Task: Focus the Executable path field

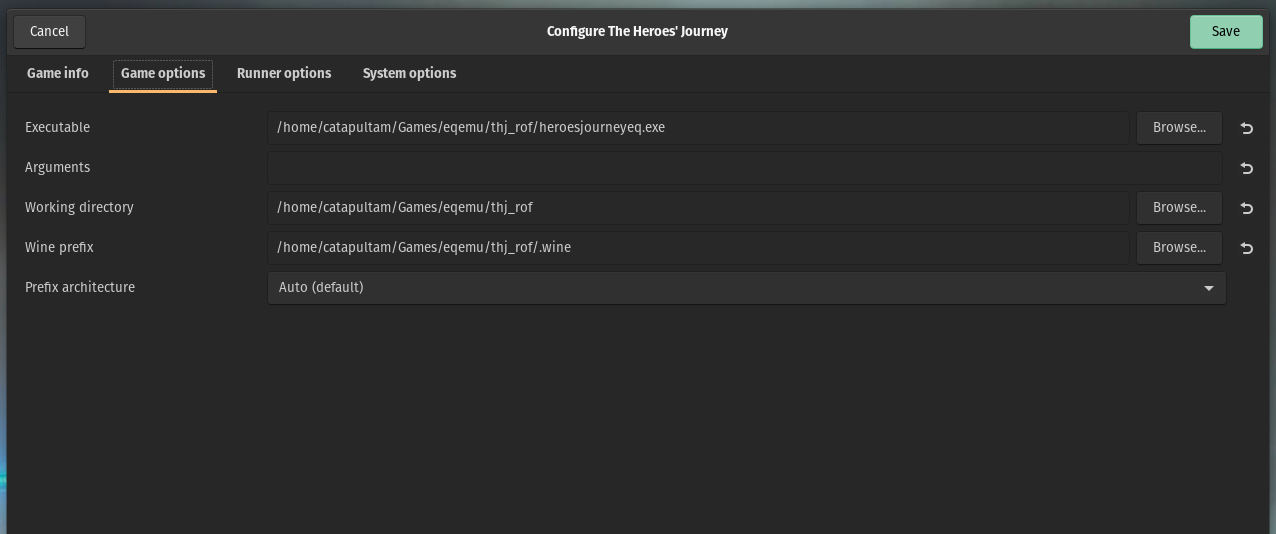Action: coord(698,128)
